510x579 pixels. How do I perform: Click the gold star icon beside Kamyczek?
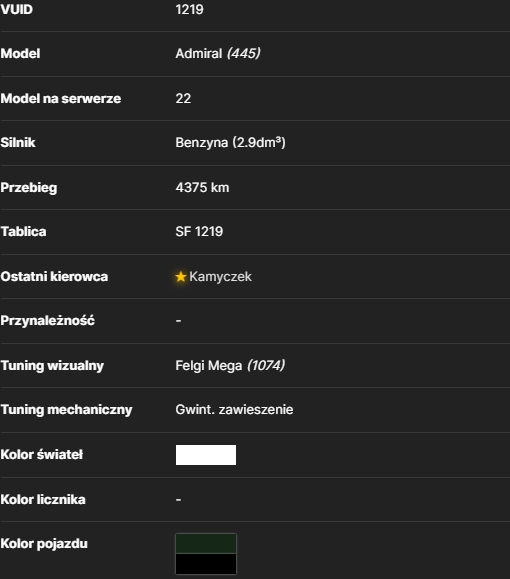[181, 276]
